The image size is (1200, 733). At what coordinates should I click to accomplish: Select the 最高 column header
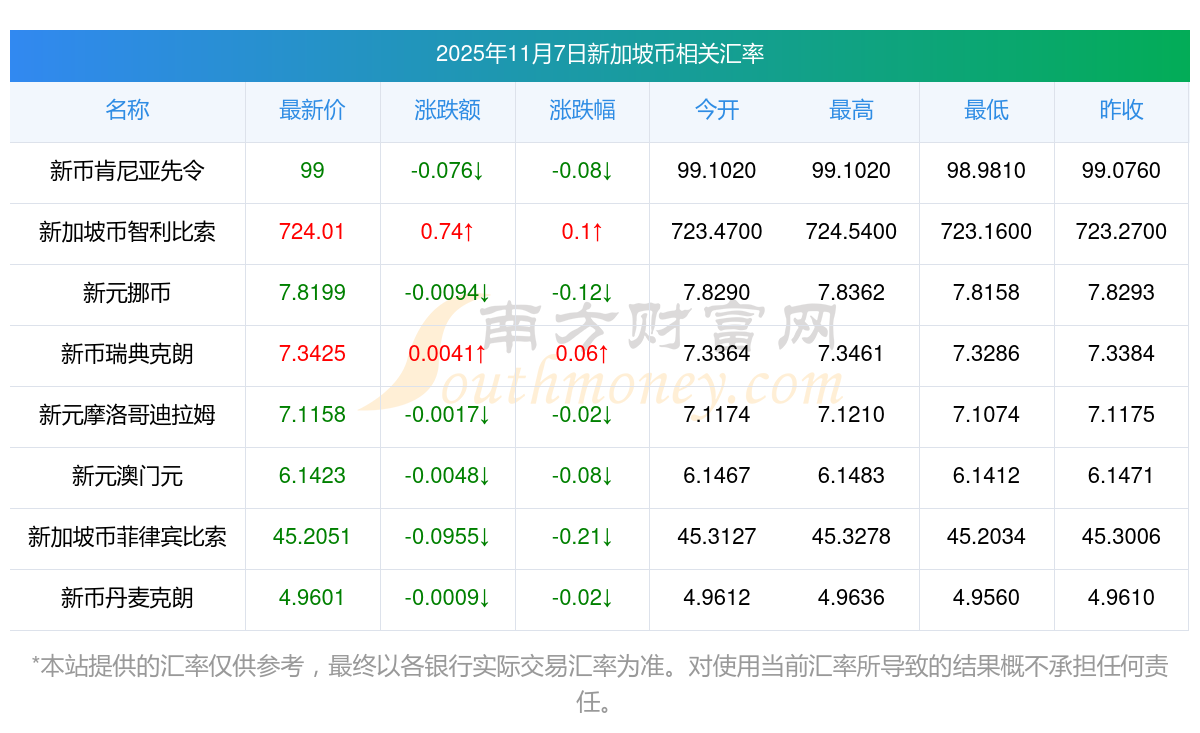tap(851, 110)
